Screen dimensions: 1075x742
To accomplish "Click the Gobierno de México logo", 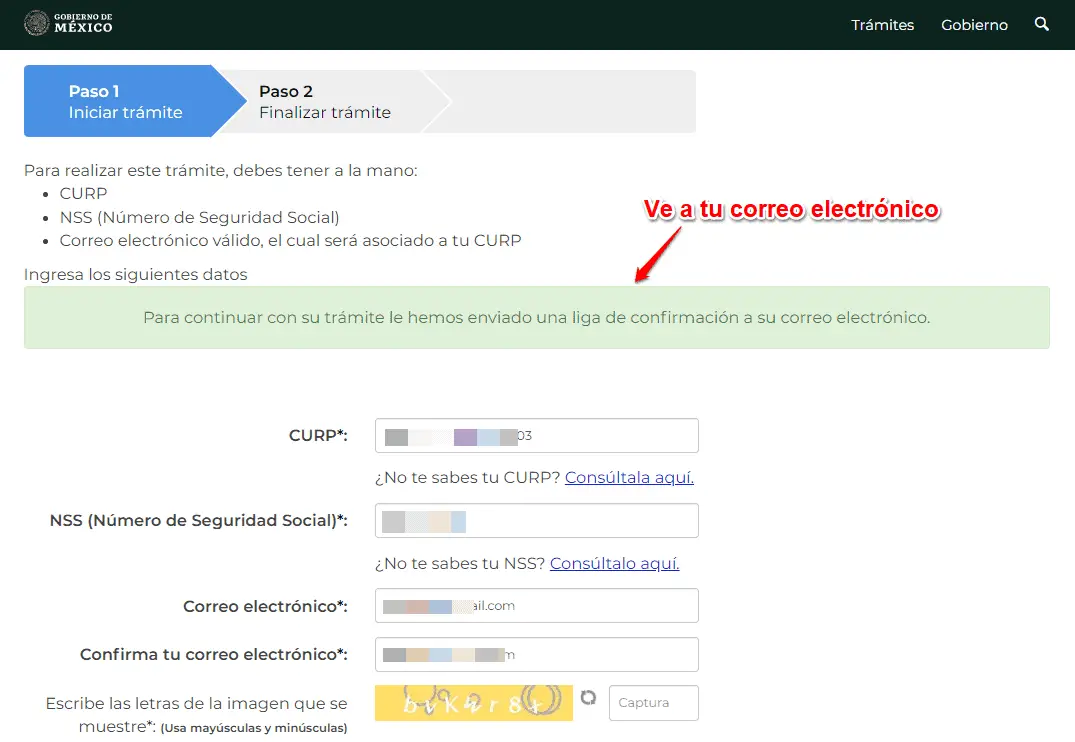I will point(68,23).
